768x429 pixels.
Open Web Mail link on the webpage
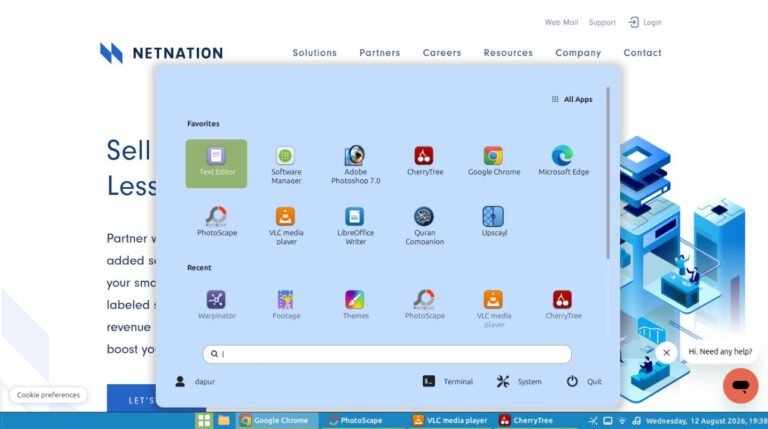pyautogui.click(x=561, y=23)
